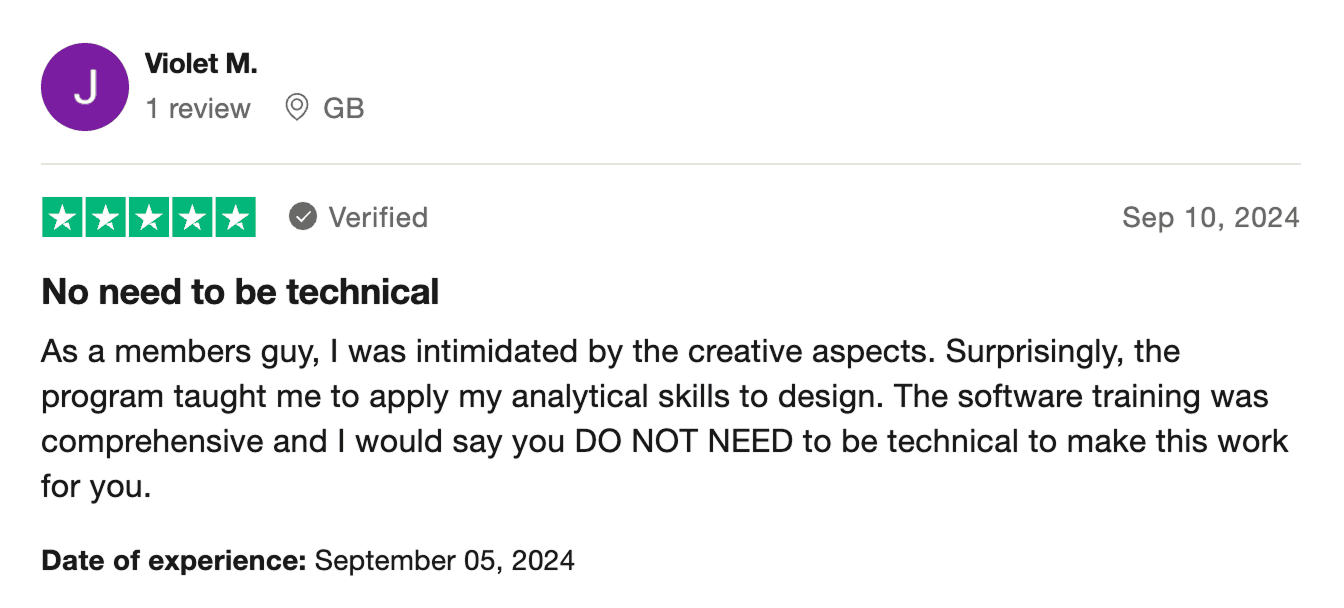The width and height of the screenshot is (1344, 608).
Task: Click the "Date of experience:" label
Action: (x=173, y=560)
